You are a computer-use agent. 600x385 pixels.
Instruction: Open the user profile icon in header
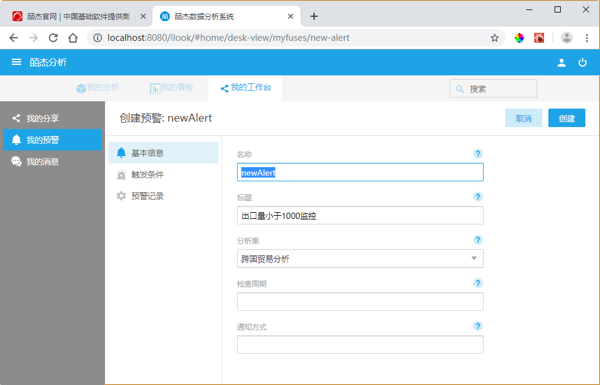tap(561, 63)
